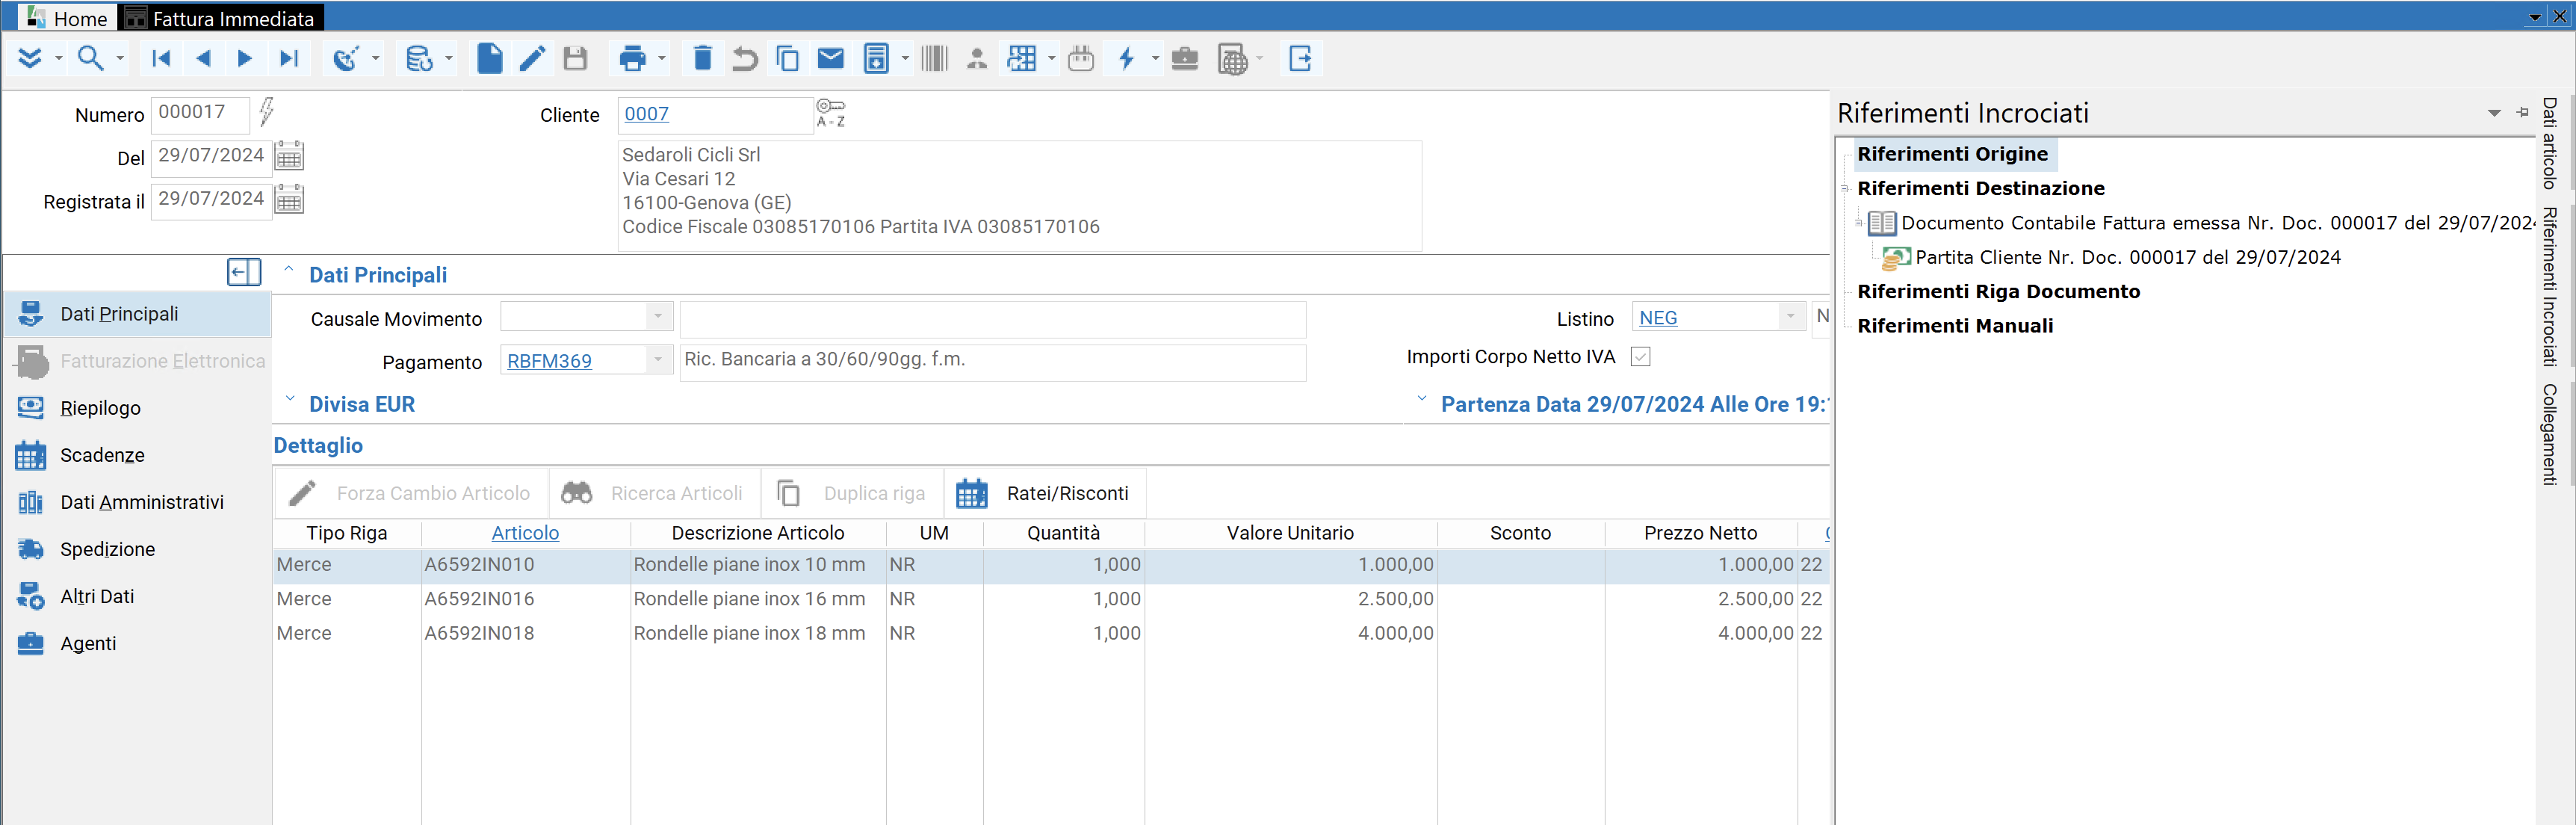2576x825 pixels.
Task: Go to the next record
Action: 245,59
